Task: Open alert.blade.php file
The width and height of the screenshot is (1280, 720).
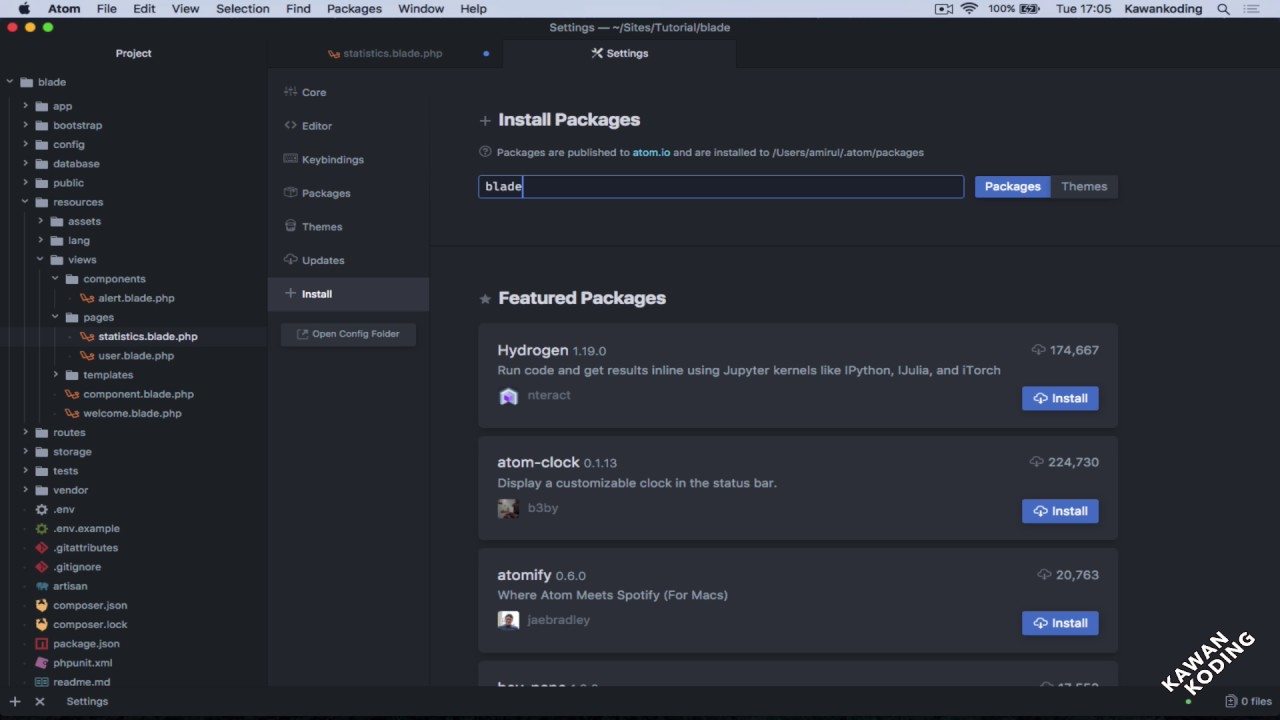Action: (136, 298)
